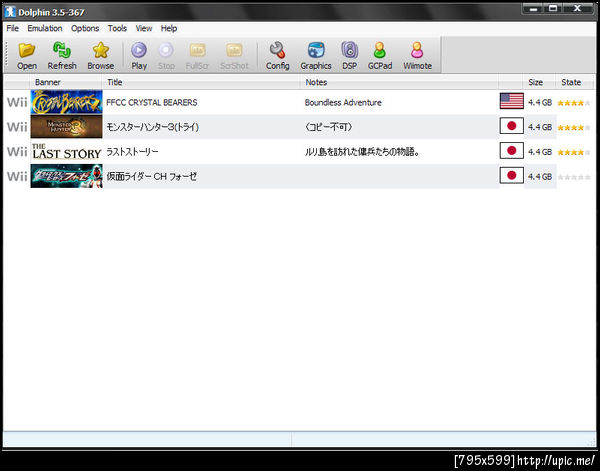Open the View menu
Screen dimensions: 600x471
tap(144, 28)
